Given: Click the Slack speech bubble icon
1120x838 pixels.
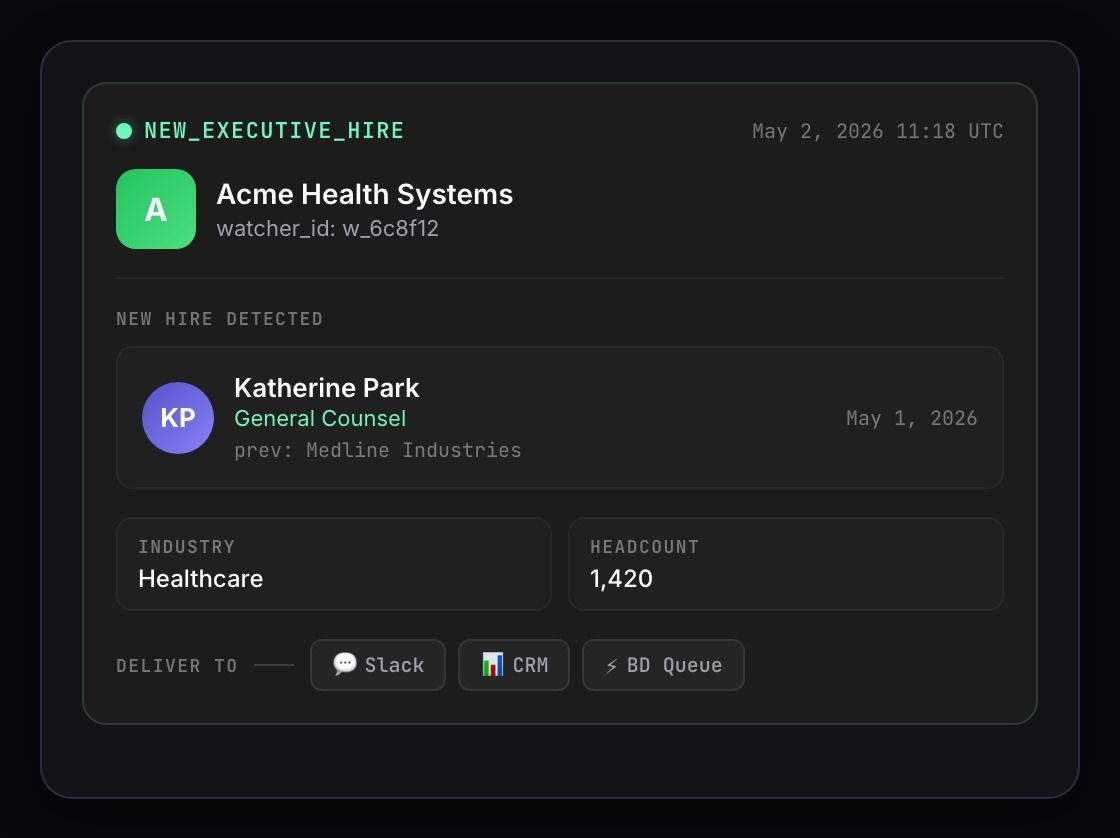Looking at the screenshot, I should 345,664.
